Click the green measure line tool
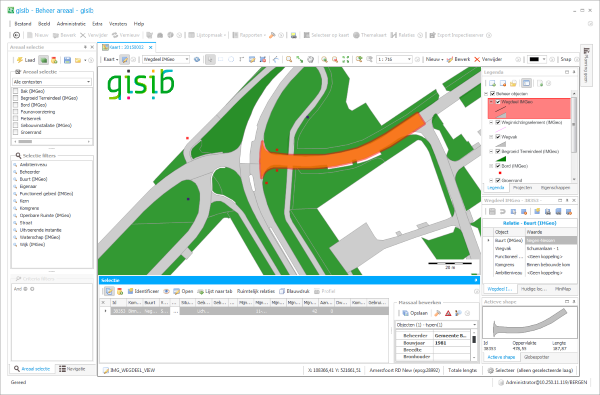The height and width of the screenshot is (395, 600). tap(300, 59)
